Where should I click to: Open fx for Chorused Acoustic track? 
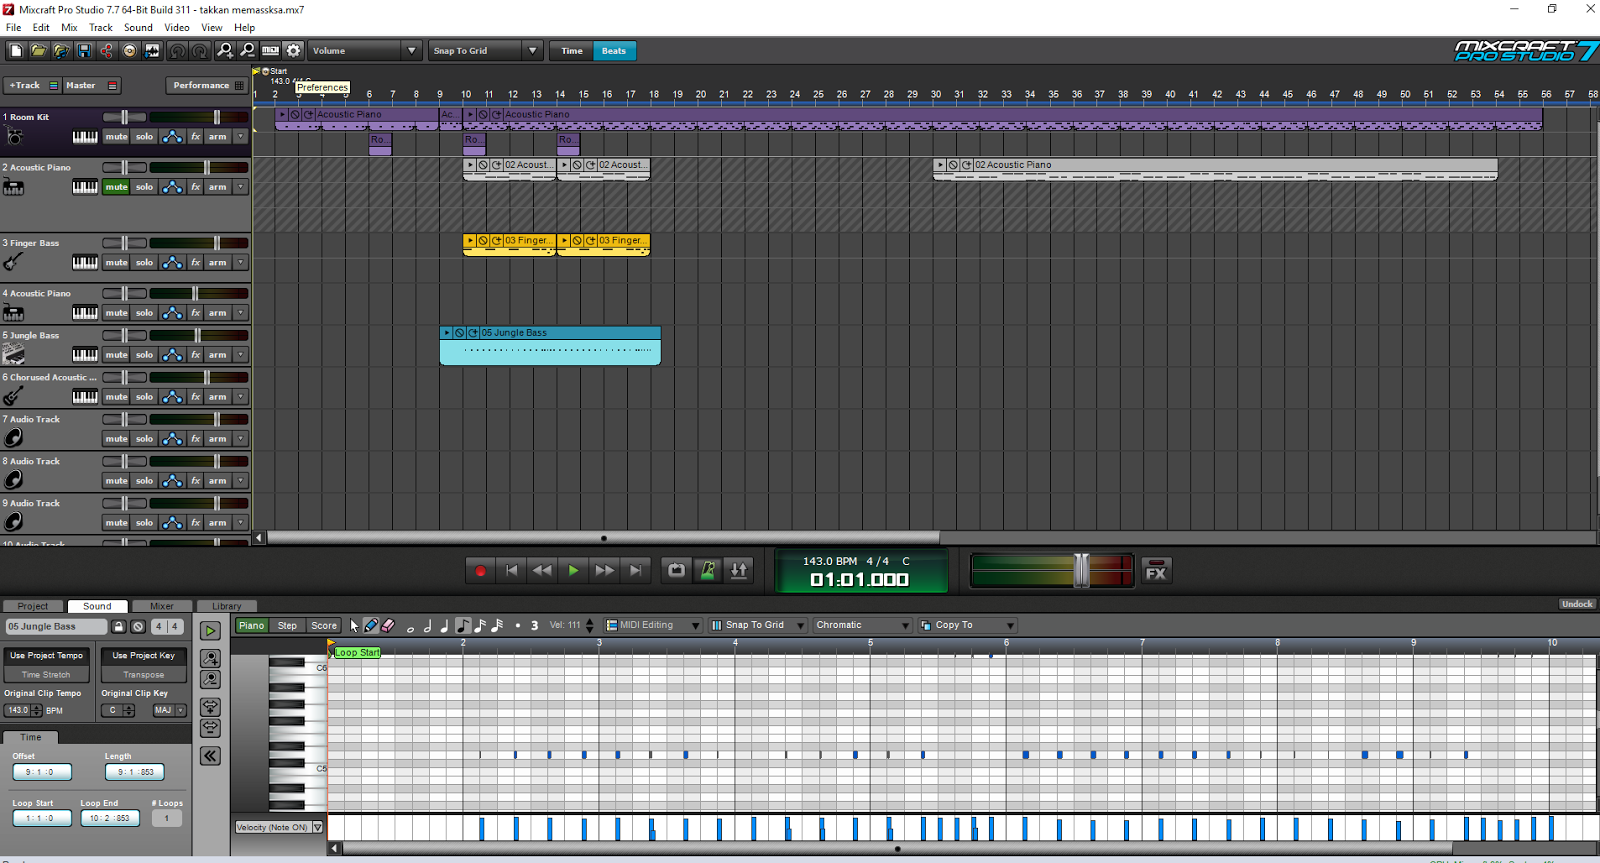(x=195, y=397)
